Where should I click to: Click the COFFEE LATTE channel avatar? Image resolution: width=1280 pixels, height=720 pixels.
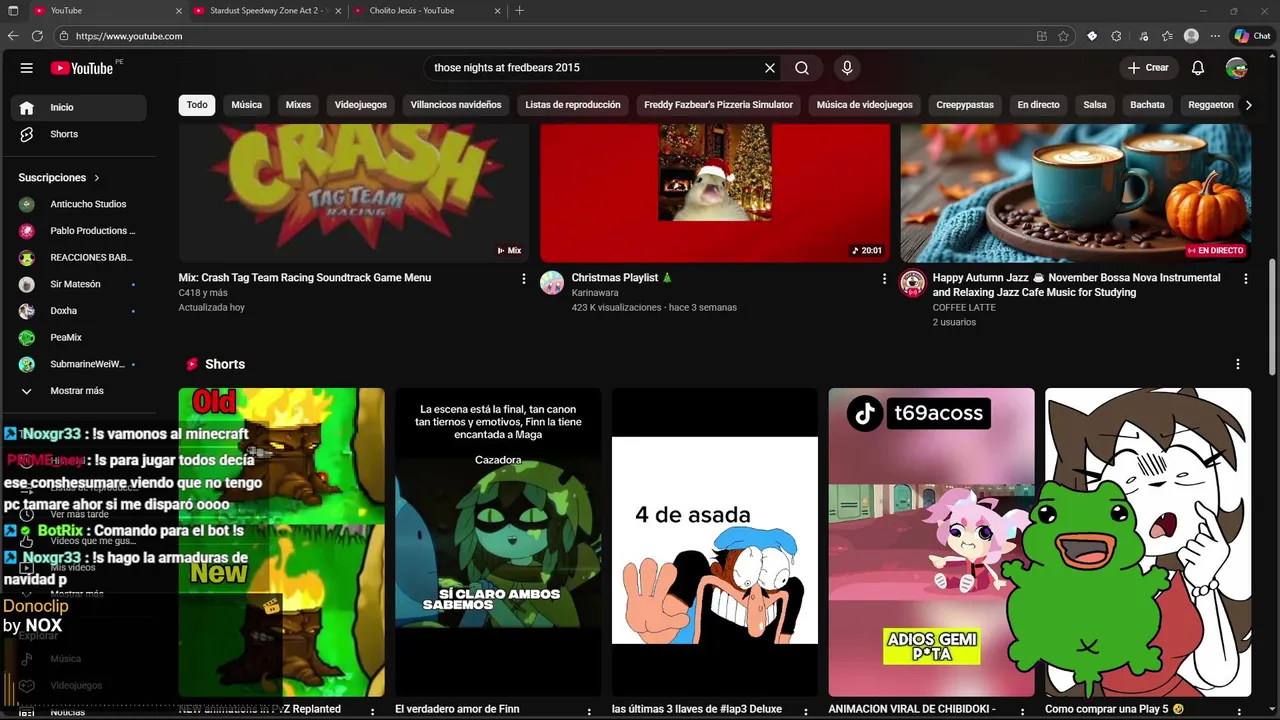[x=912, y=283]
